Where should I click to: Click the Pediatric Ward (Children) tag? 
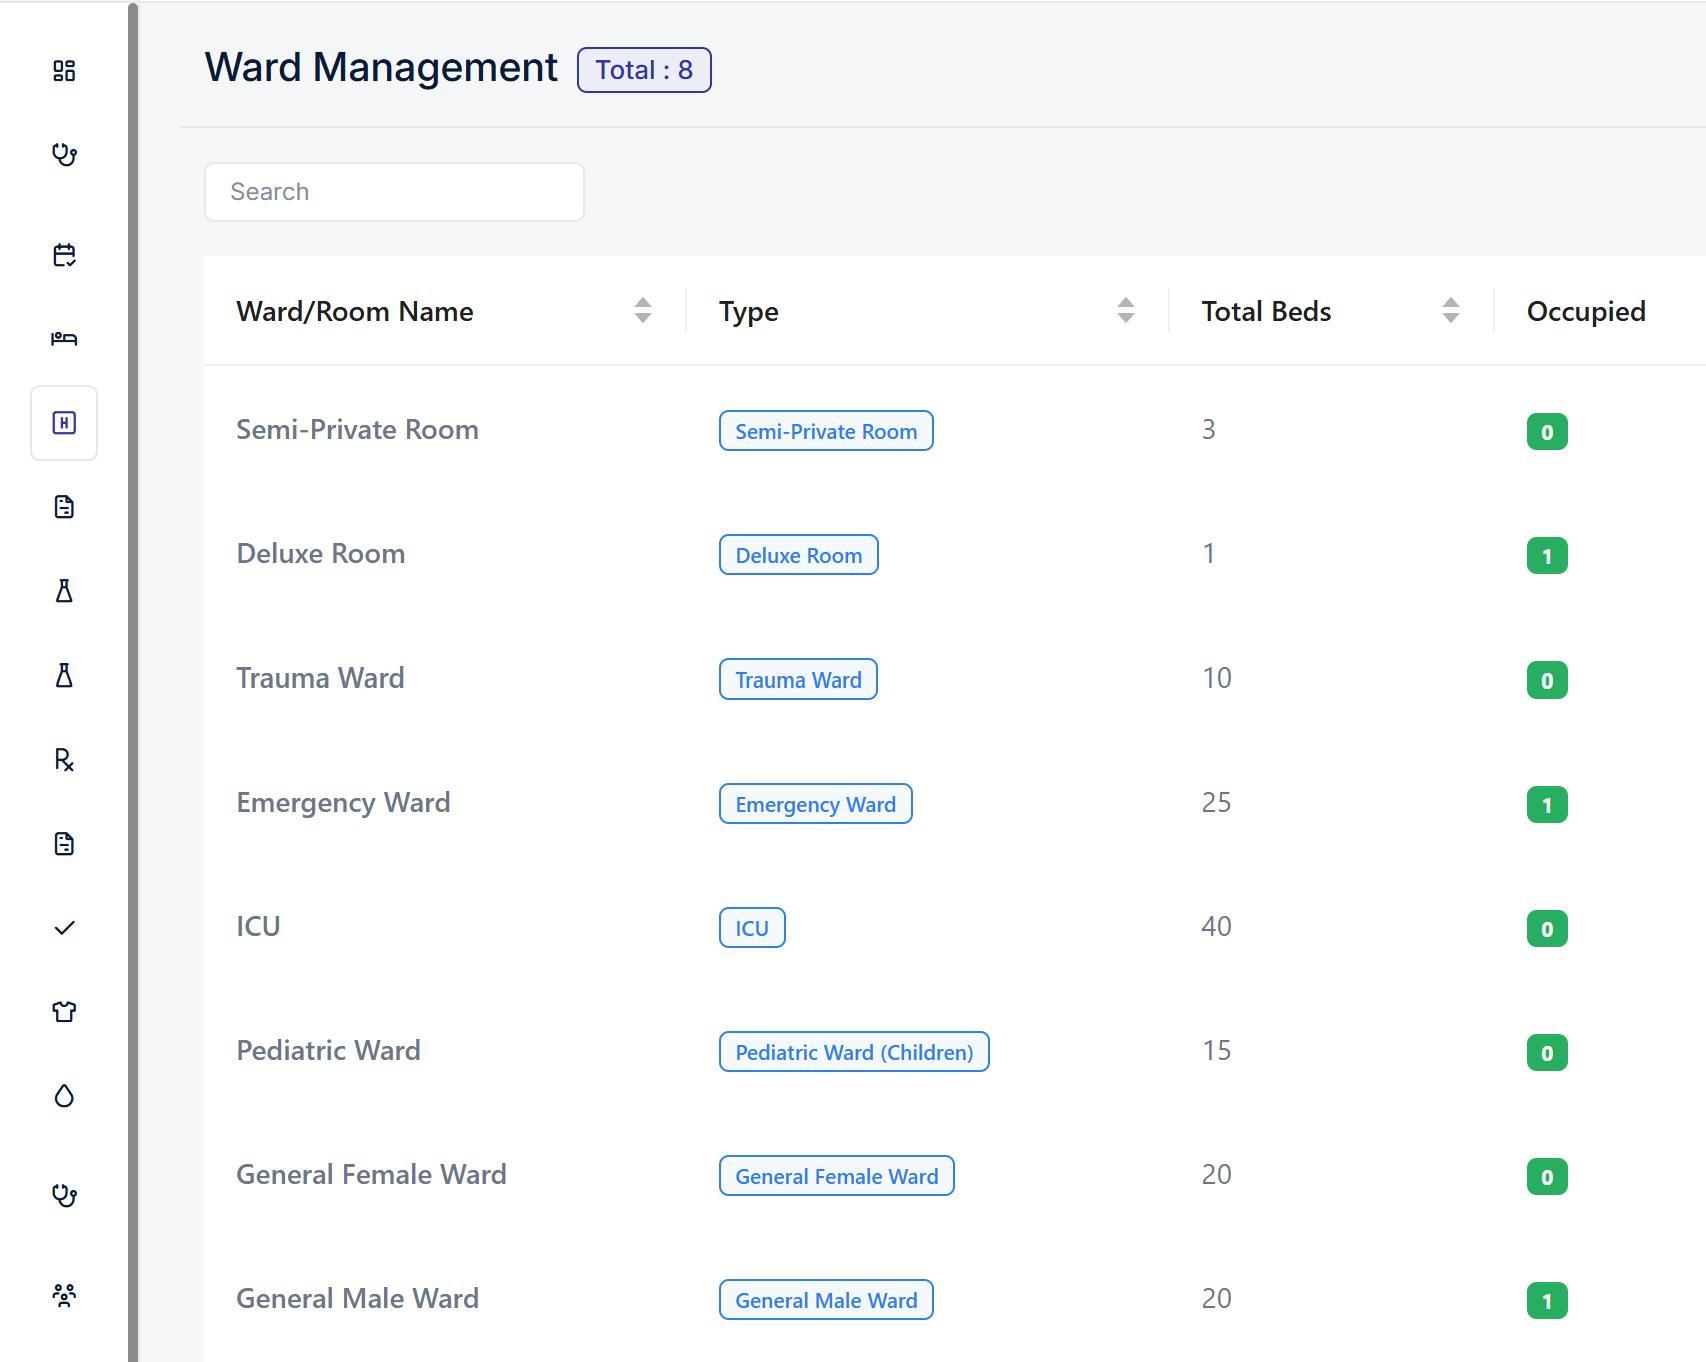[854, 1052]
